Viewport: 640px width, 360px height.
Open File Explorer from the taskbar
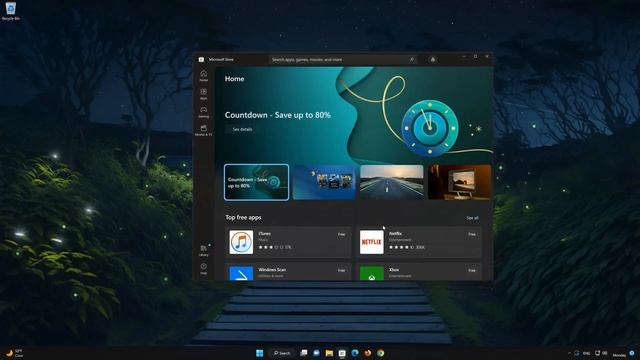329,353
